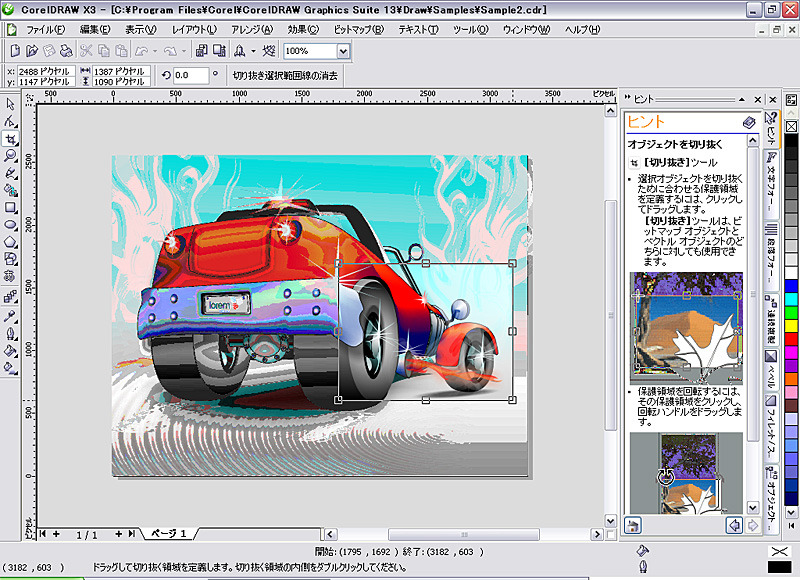Viewport: 800px width, 580px height.
Task: Expand the color palette fully
Action: pos(791,525)
